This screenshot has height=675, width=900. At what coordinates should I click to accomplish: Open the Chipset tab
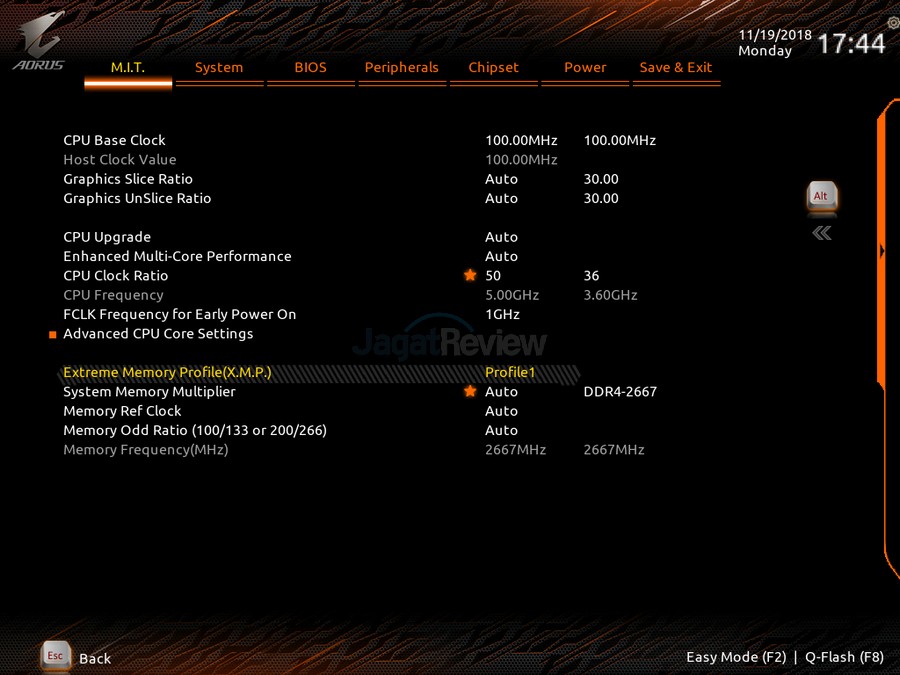493,67
